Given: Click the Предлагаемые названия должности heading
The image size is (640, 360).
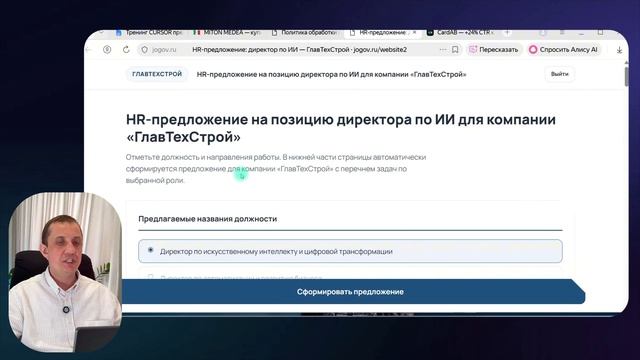Looking at the screenshot, I should point(207,219).
